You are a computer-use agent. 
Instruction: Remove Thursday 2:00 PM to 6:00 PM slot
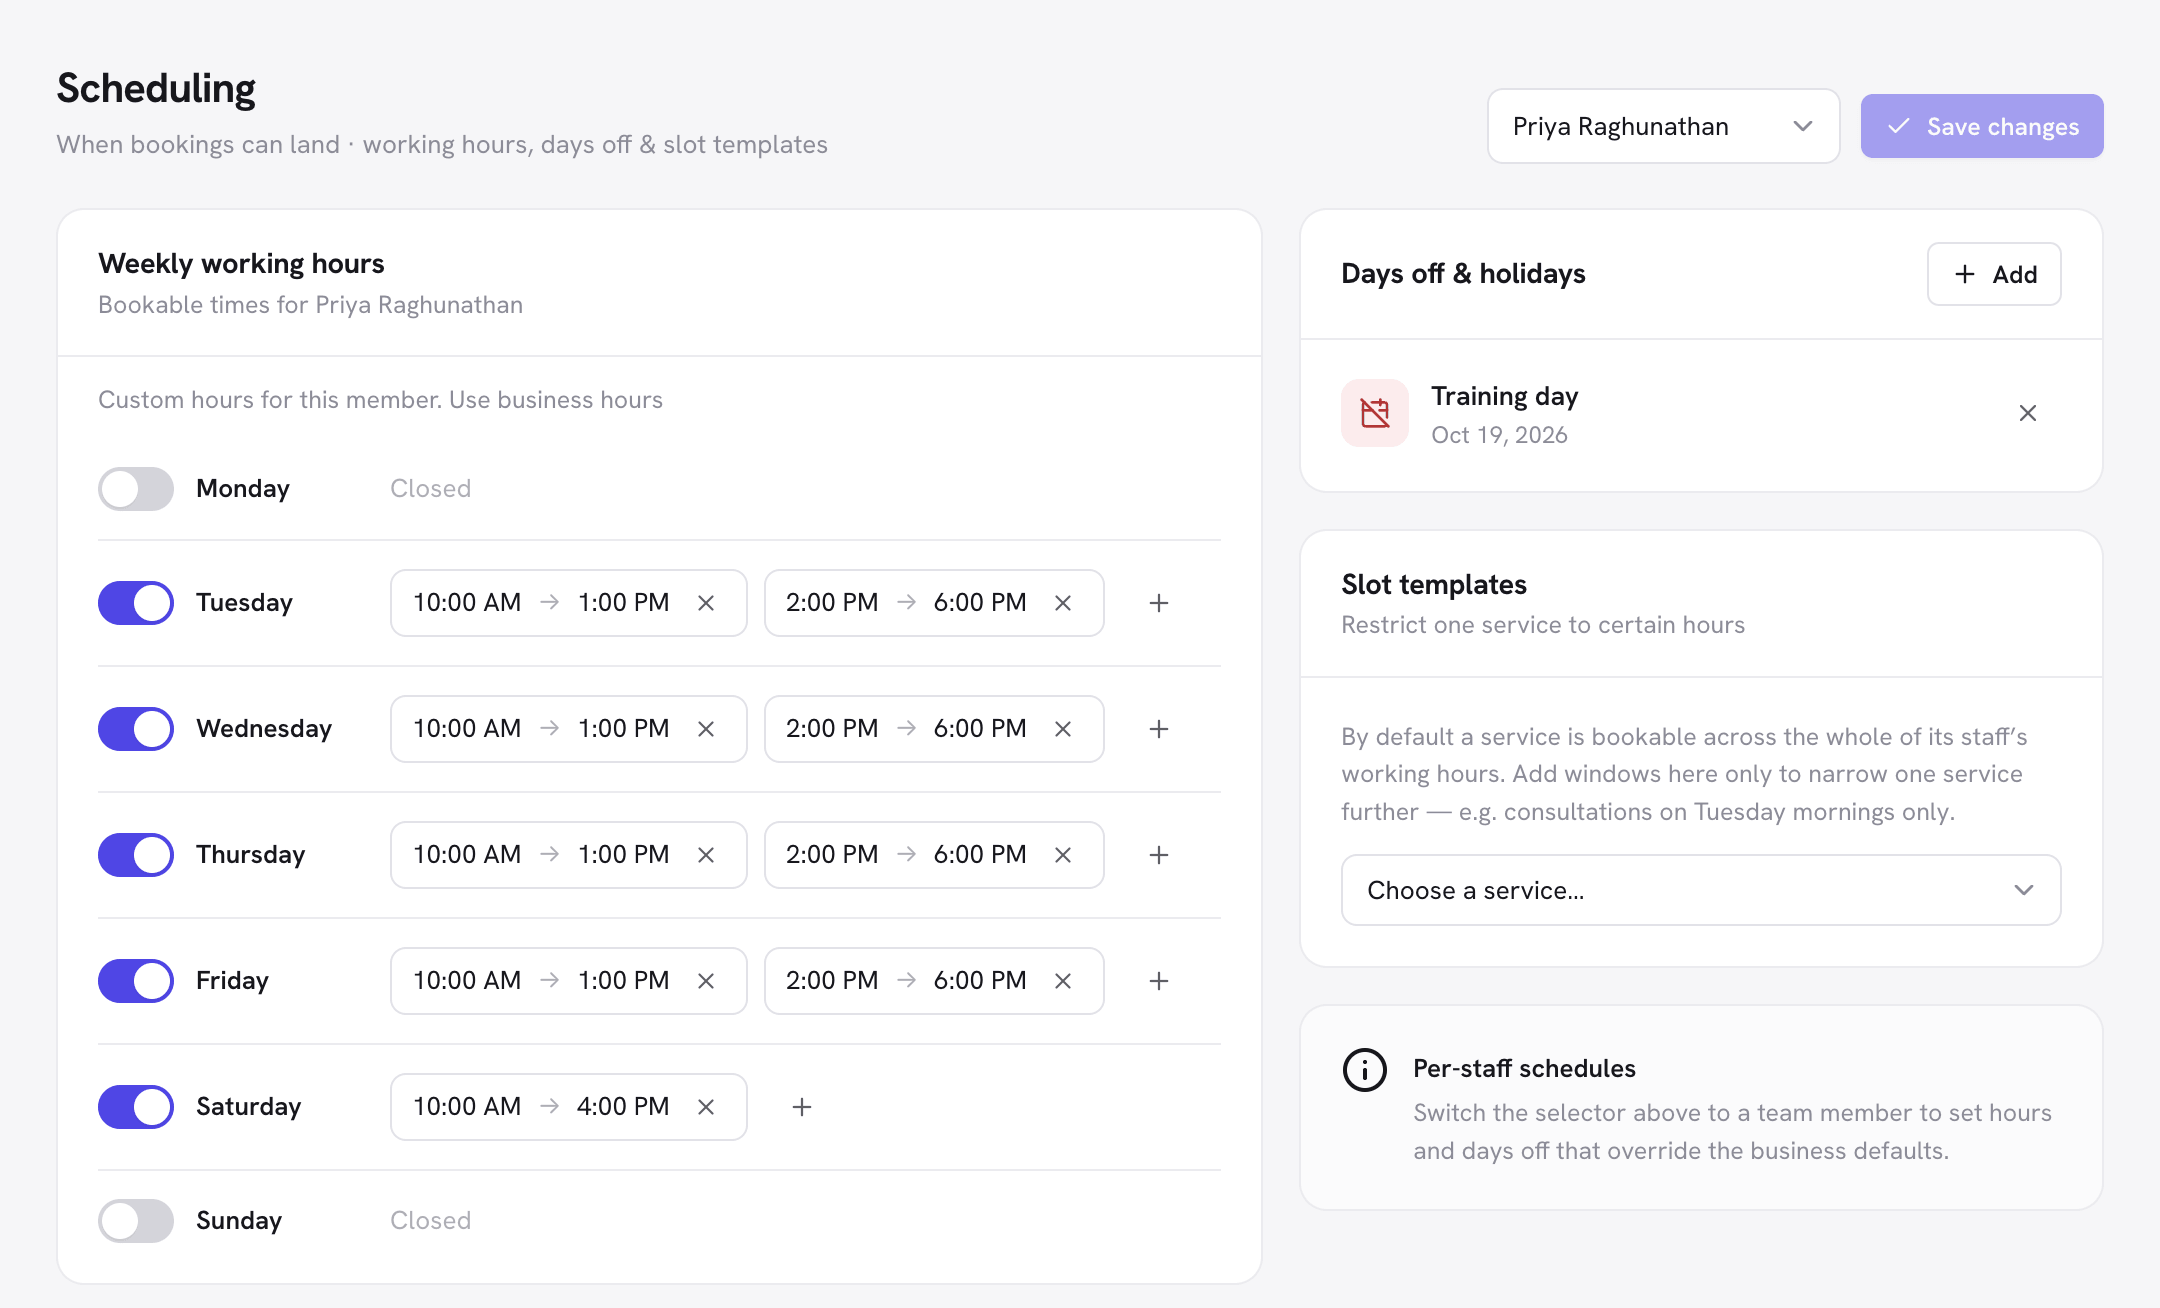pyautogui.click(x=1063, y=855)
